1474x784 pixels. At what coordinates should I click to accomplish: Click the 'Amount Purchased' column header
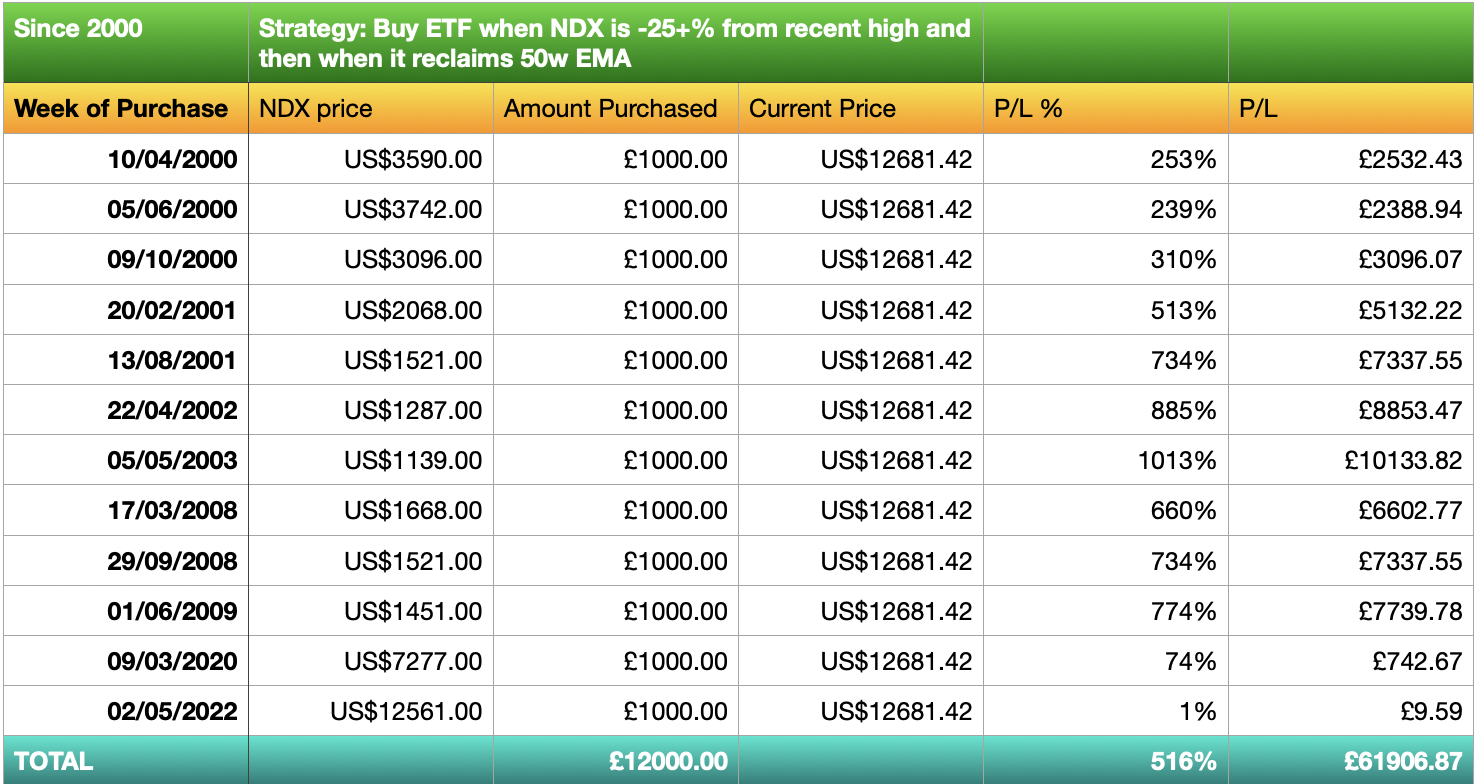[616, 108]
